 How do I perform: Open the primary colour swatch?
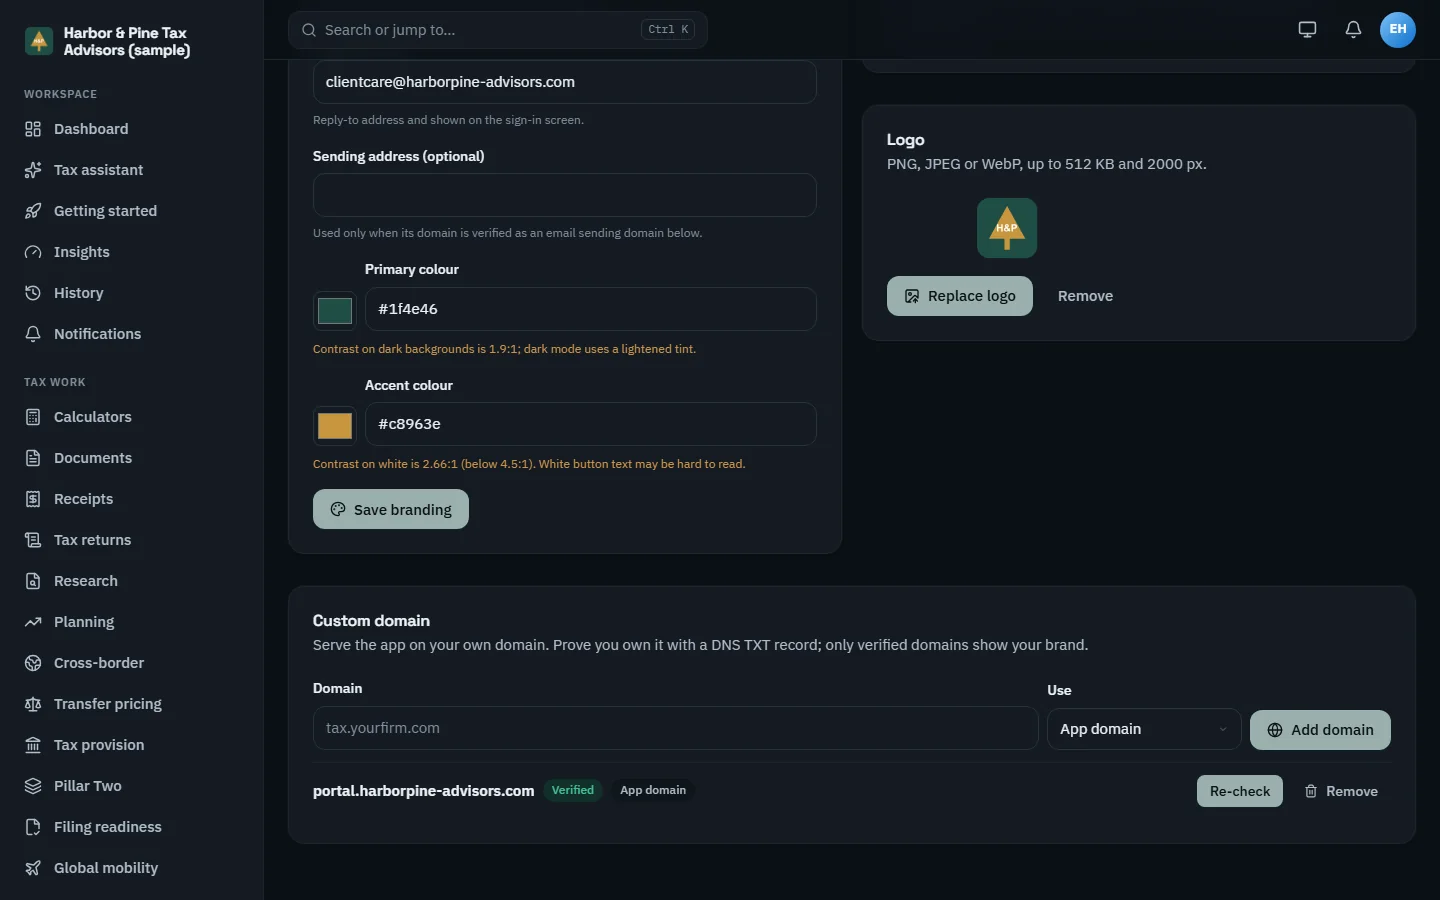(x=335, y=310)
